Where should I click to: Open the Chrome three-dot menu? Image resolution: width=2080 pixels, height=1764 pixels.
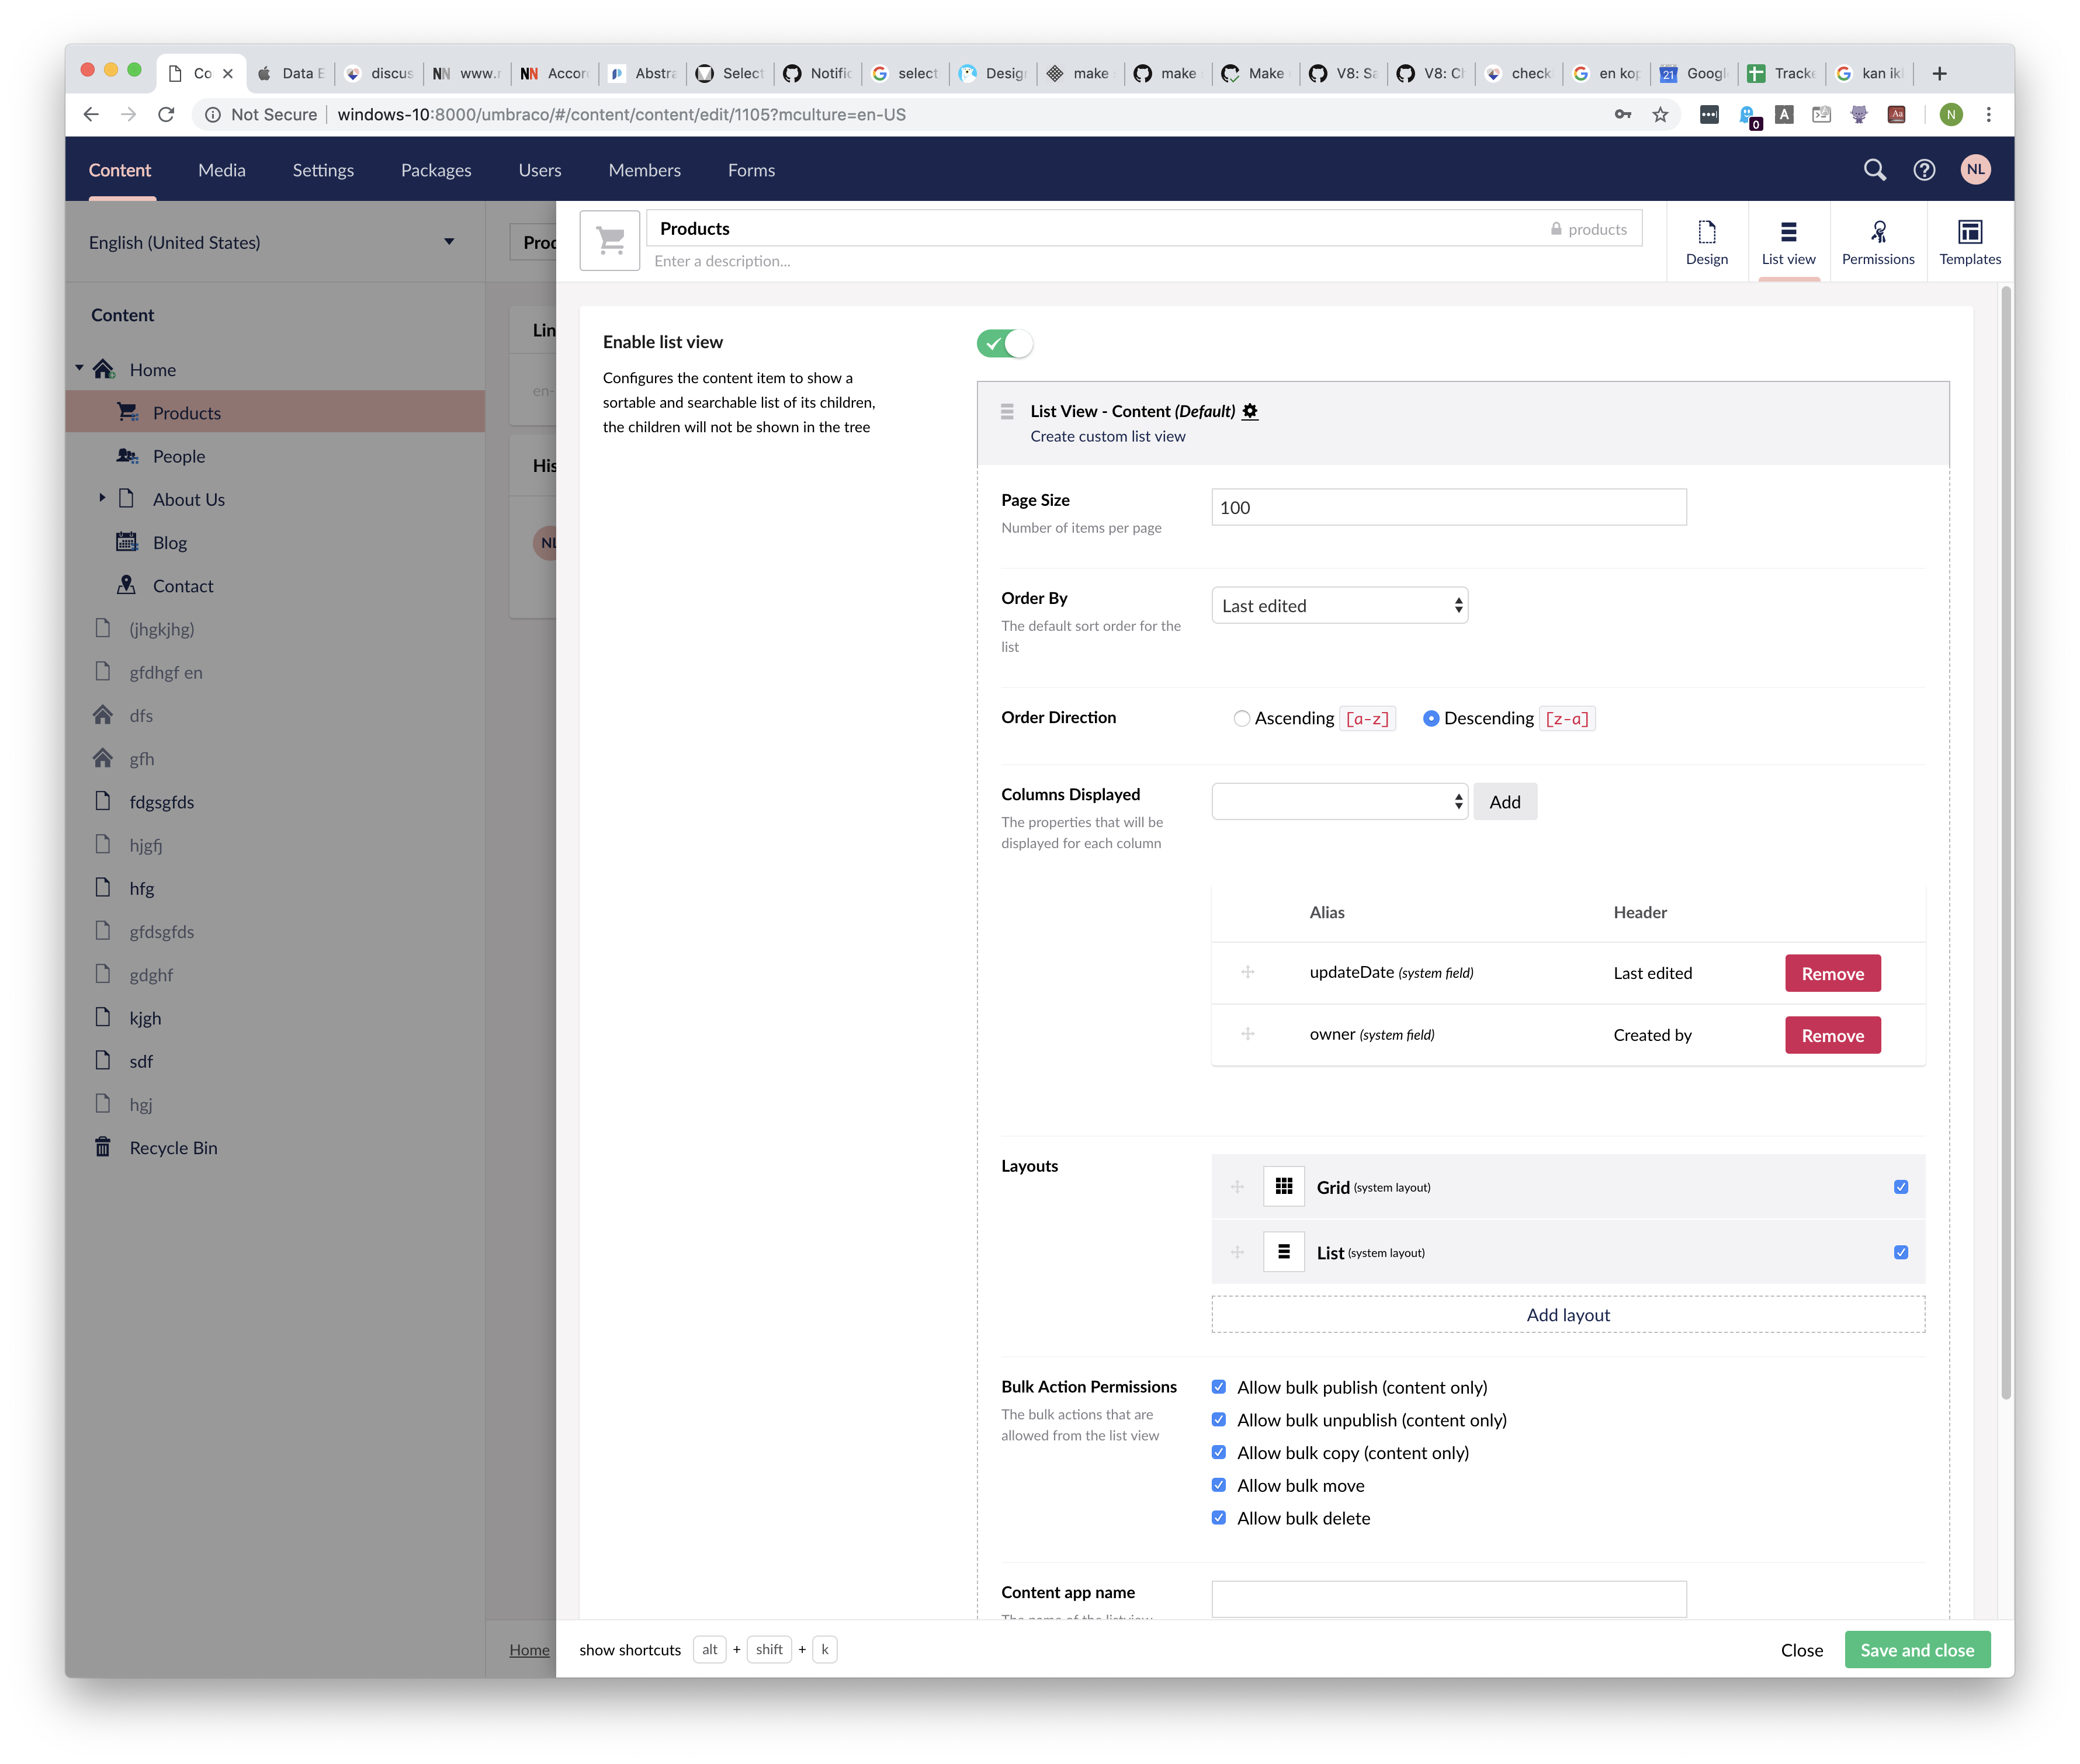point(1988,114)
